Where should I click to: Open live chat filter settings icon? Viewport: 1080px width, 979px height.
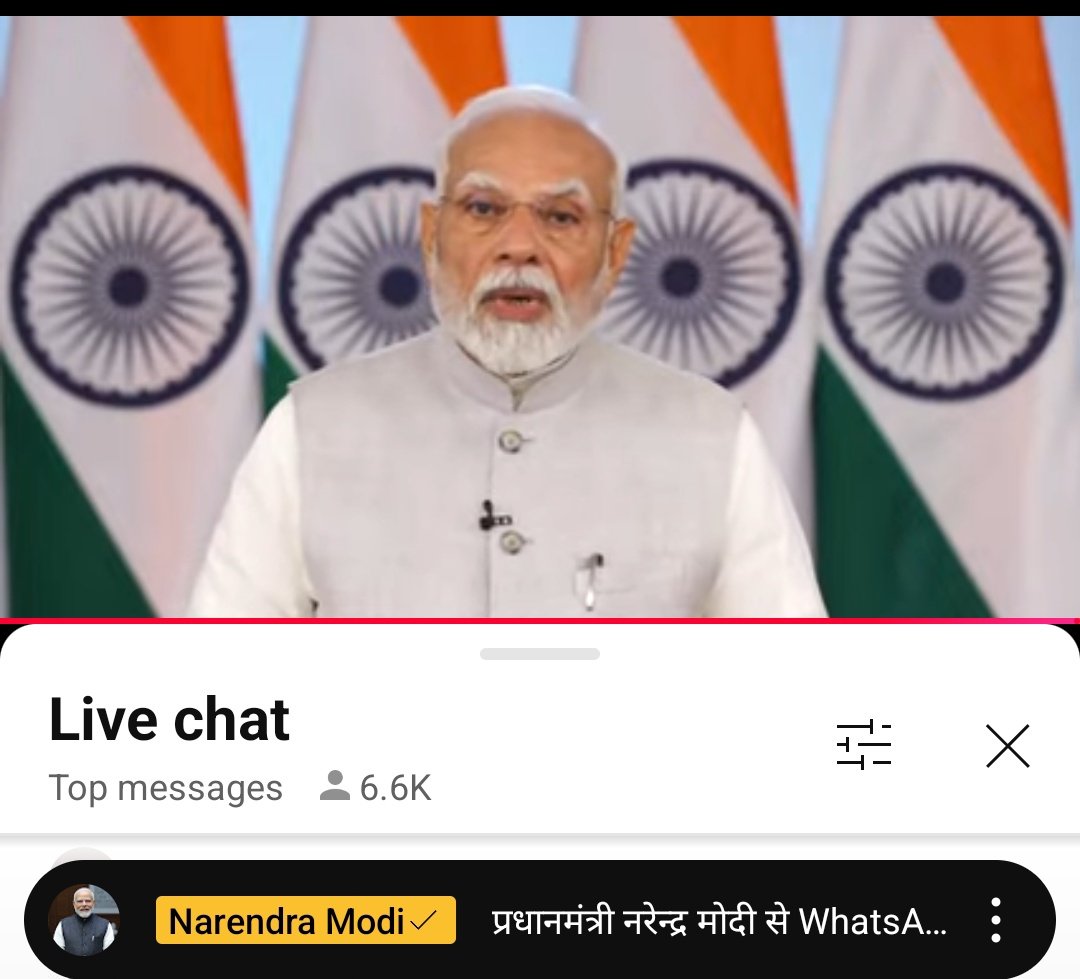(x=864, y=745)
